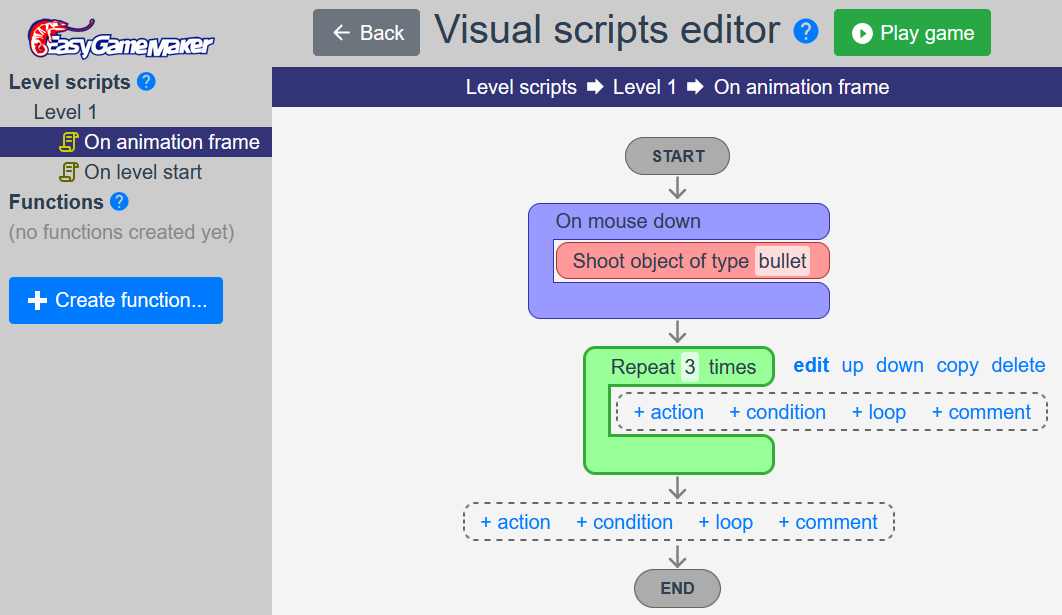The image size is (1062, 615).
Task: Click the plus icon in Create function button
Action: coord(37,300)
